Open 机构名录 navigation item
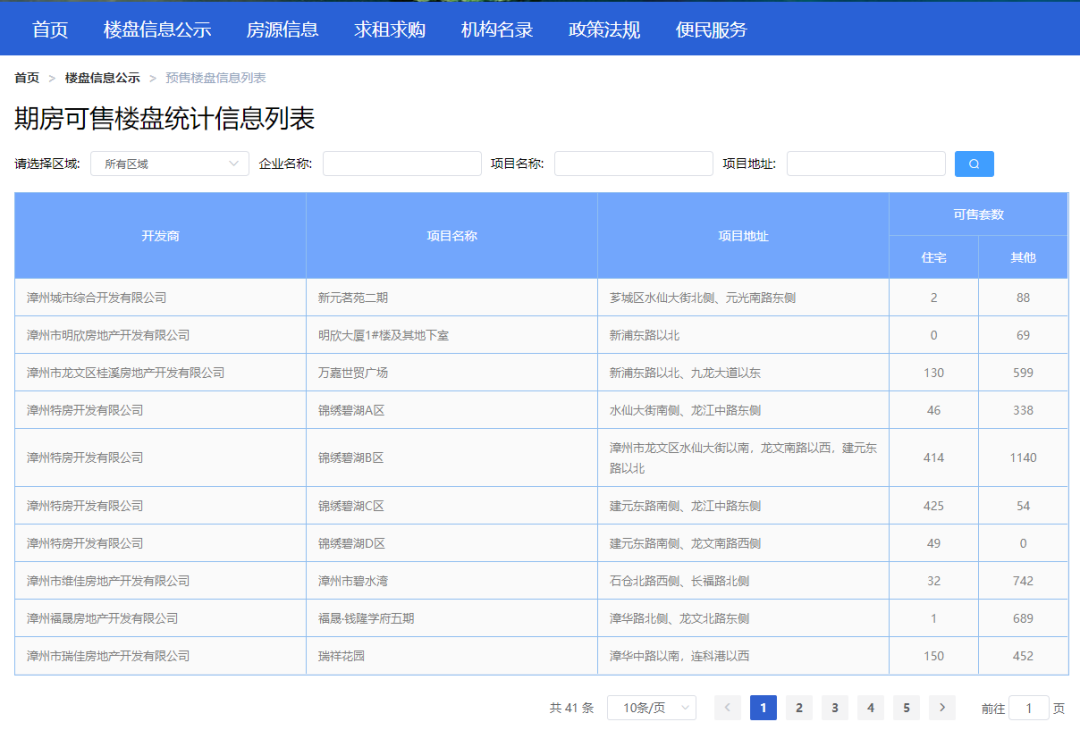Screen dimensions: 1080x747 tap(497, 30)
